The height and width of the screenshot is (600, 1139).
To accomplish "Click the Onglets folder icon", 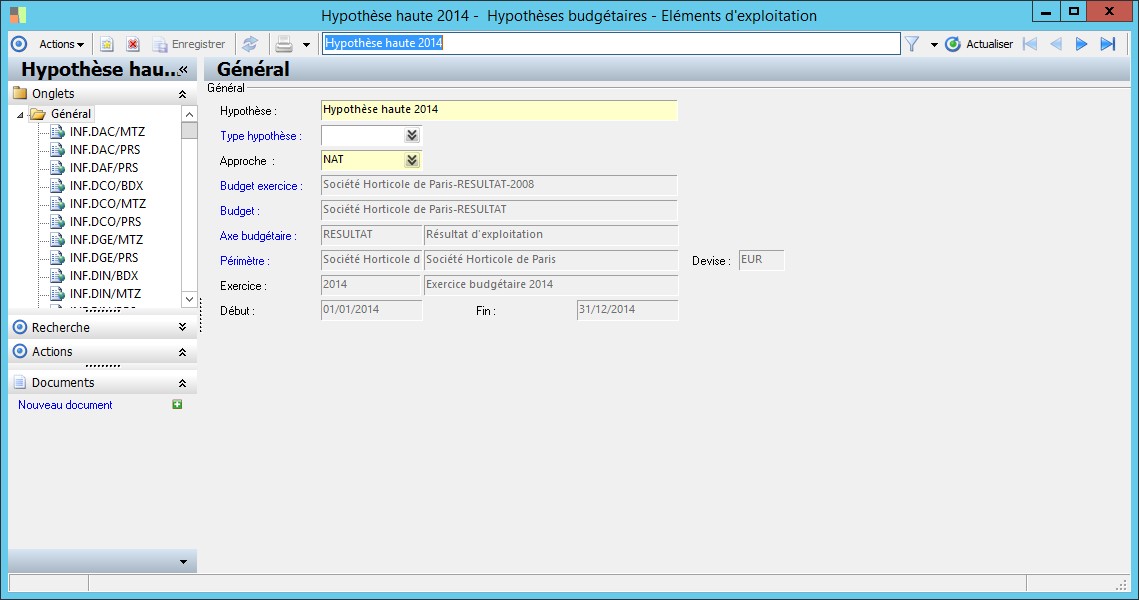I will click(20, 93).
